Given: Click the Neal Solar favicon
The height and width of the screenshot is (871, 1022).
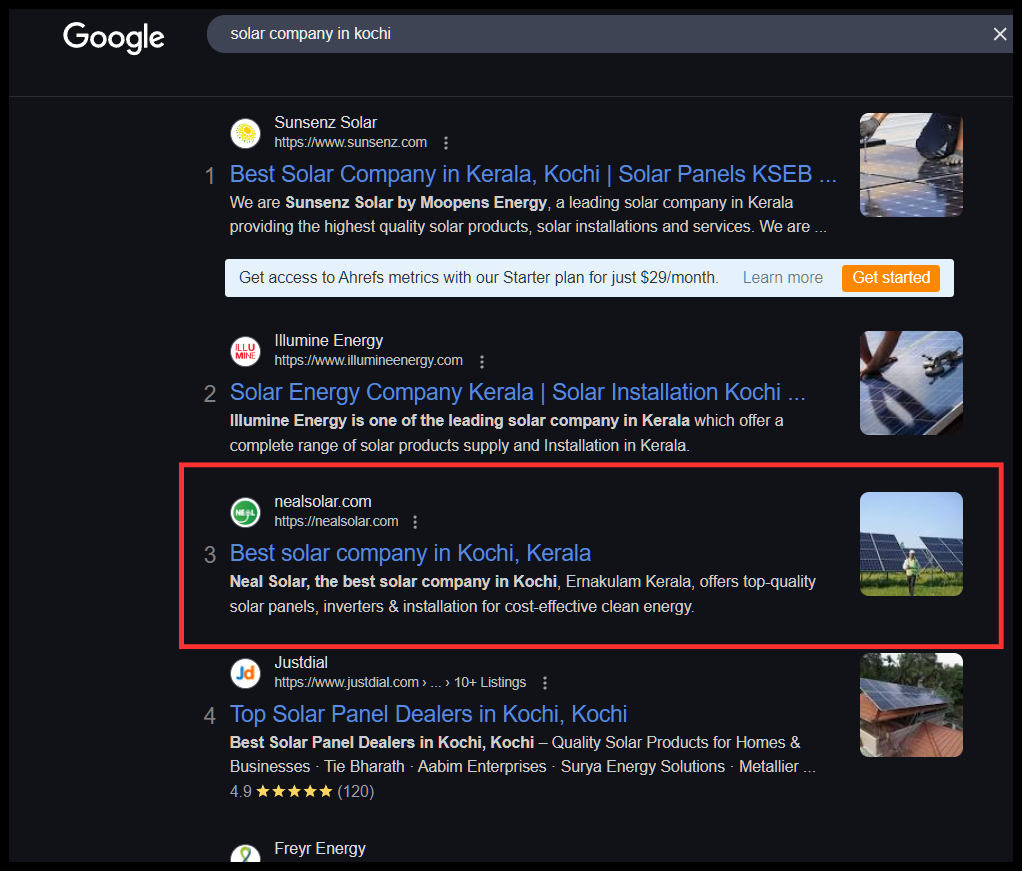Looking at the screenshot, I should [x=246, y=512].
